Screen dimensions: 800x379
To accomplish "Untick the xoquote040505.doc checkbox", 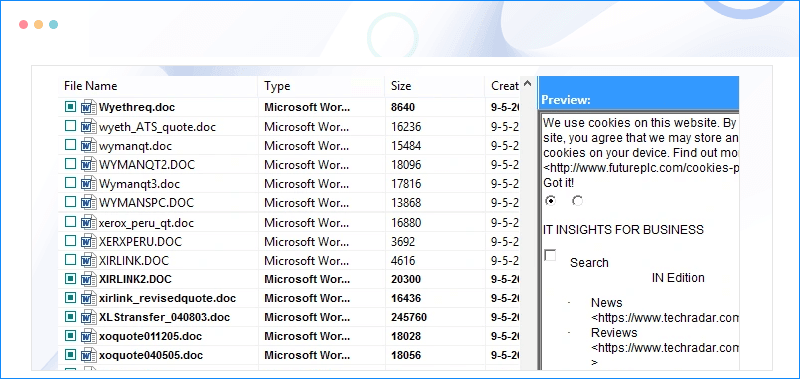I will coord(70,355).
